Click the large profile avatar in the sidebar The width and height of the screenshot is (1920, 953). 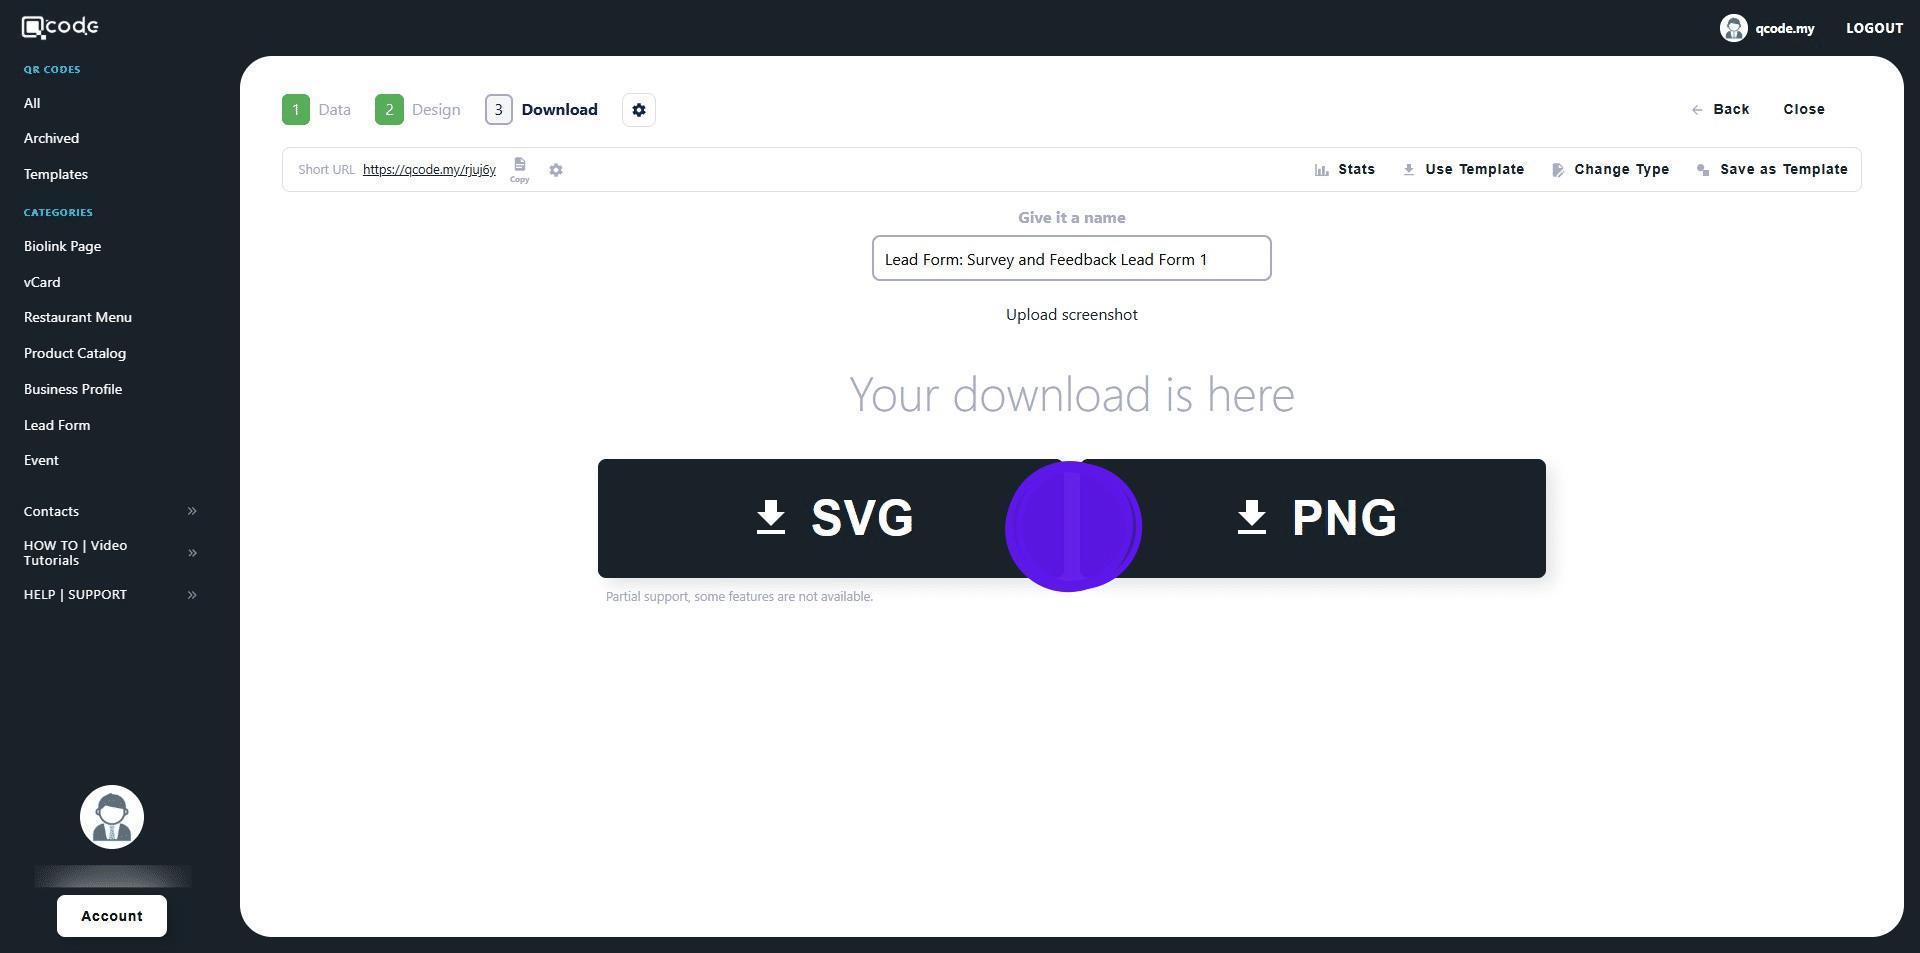(x=112, y=817)
